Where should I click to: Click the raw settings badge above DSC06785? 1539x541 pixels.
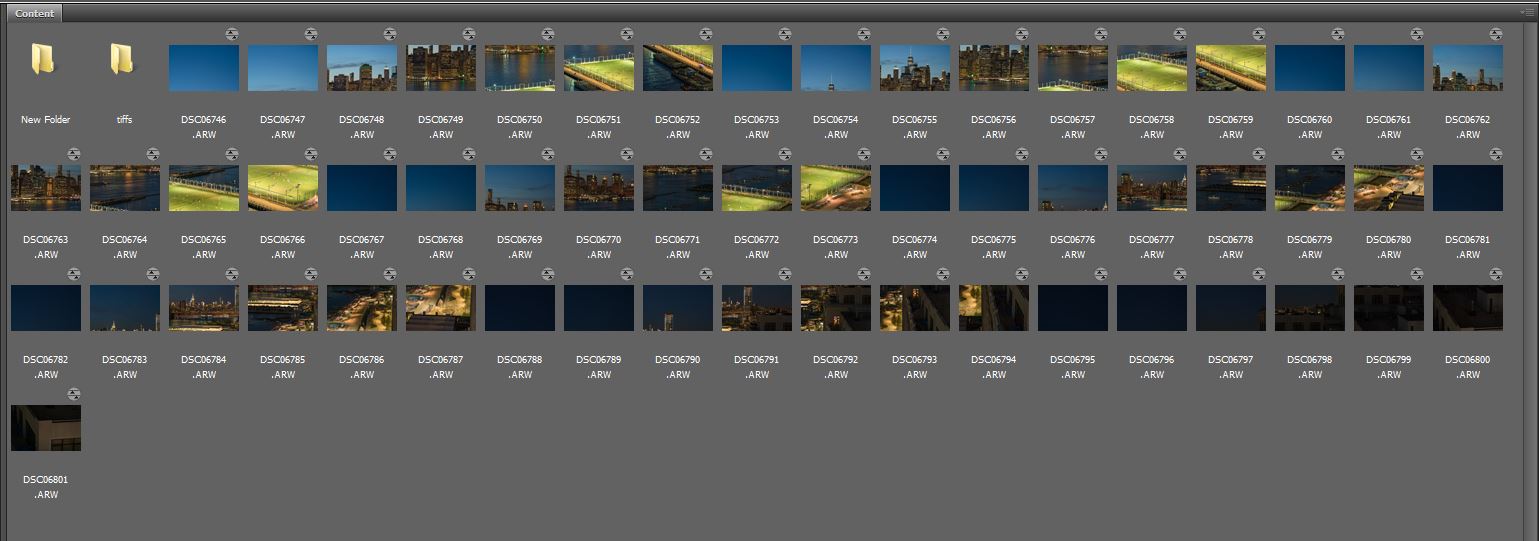click(x=310, y=274)
